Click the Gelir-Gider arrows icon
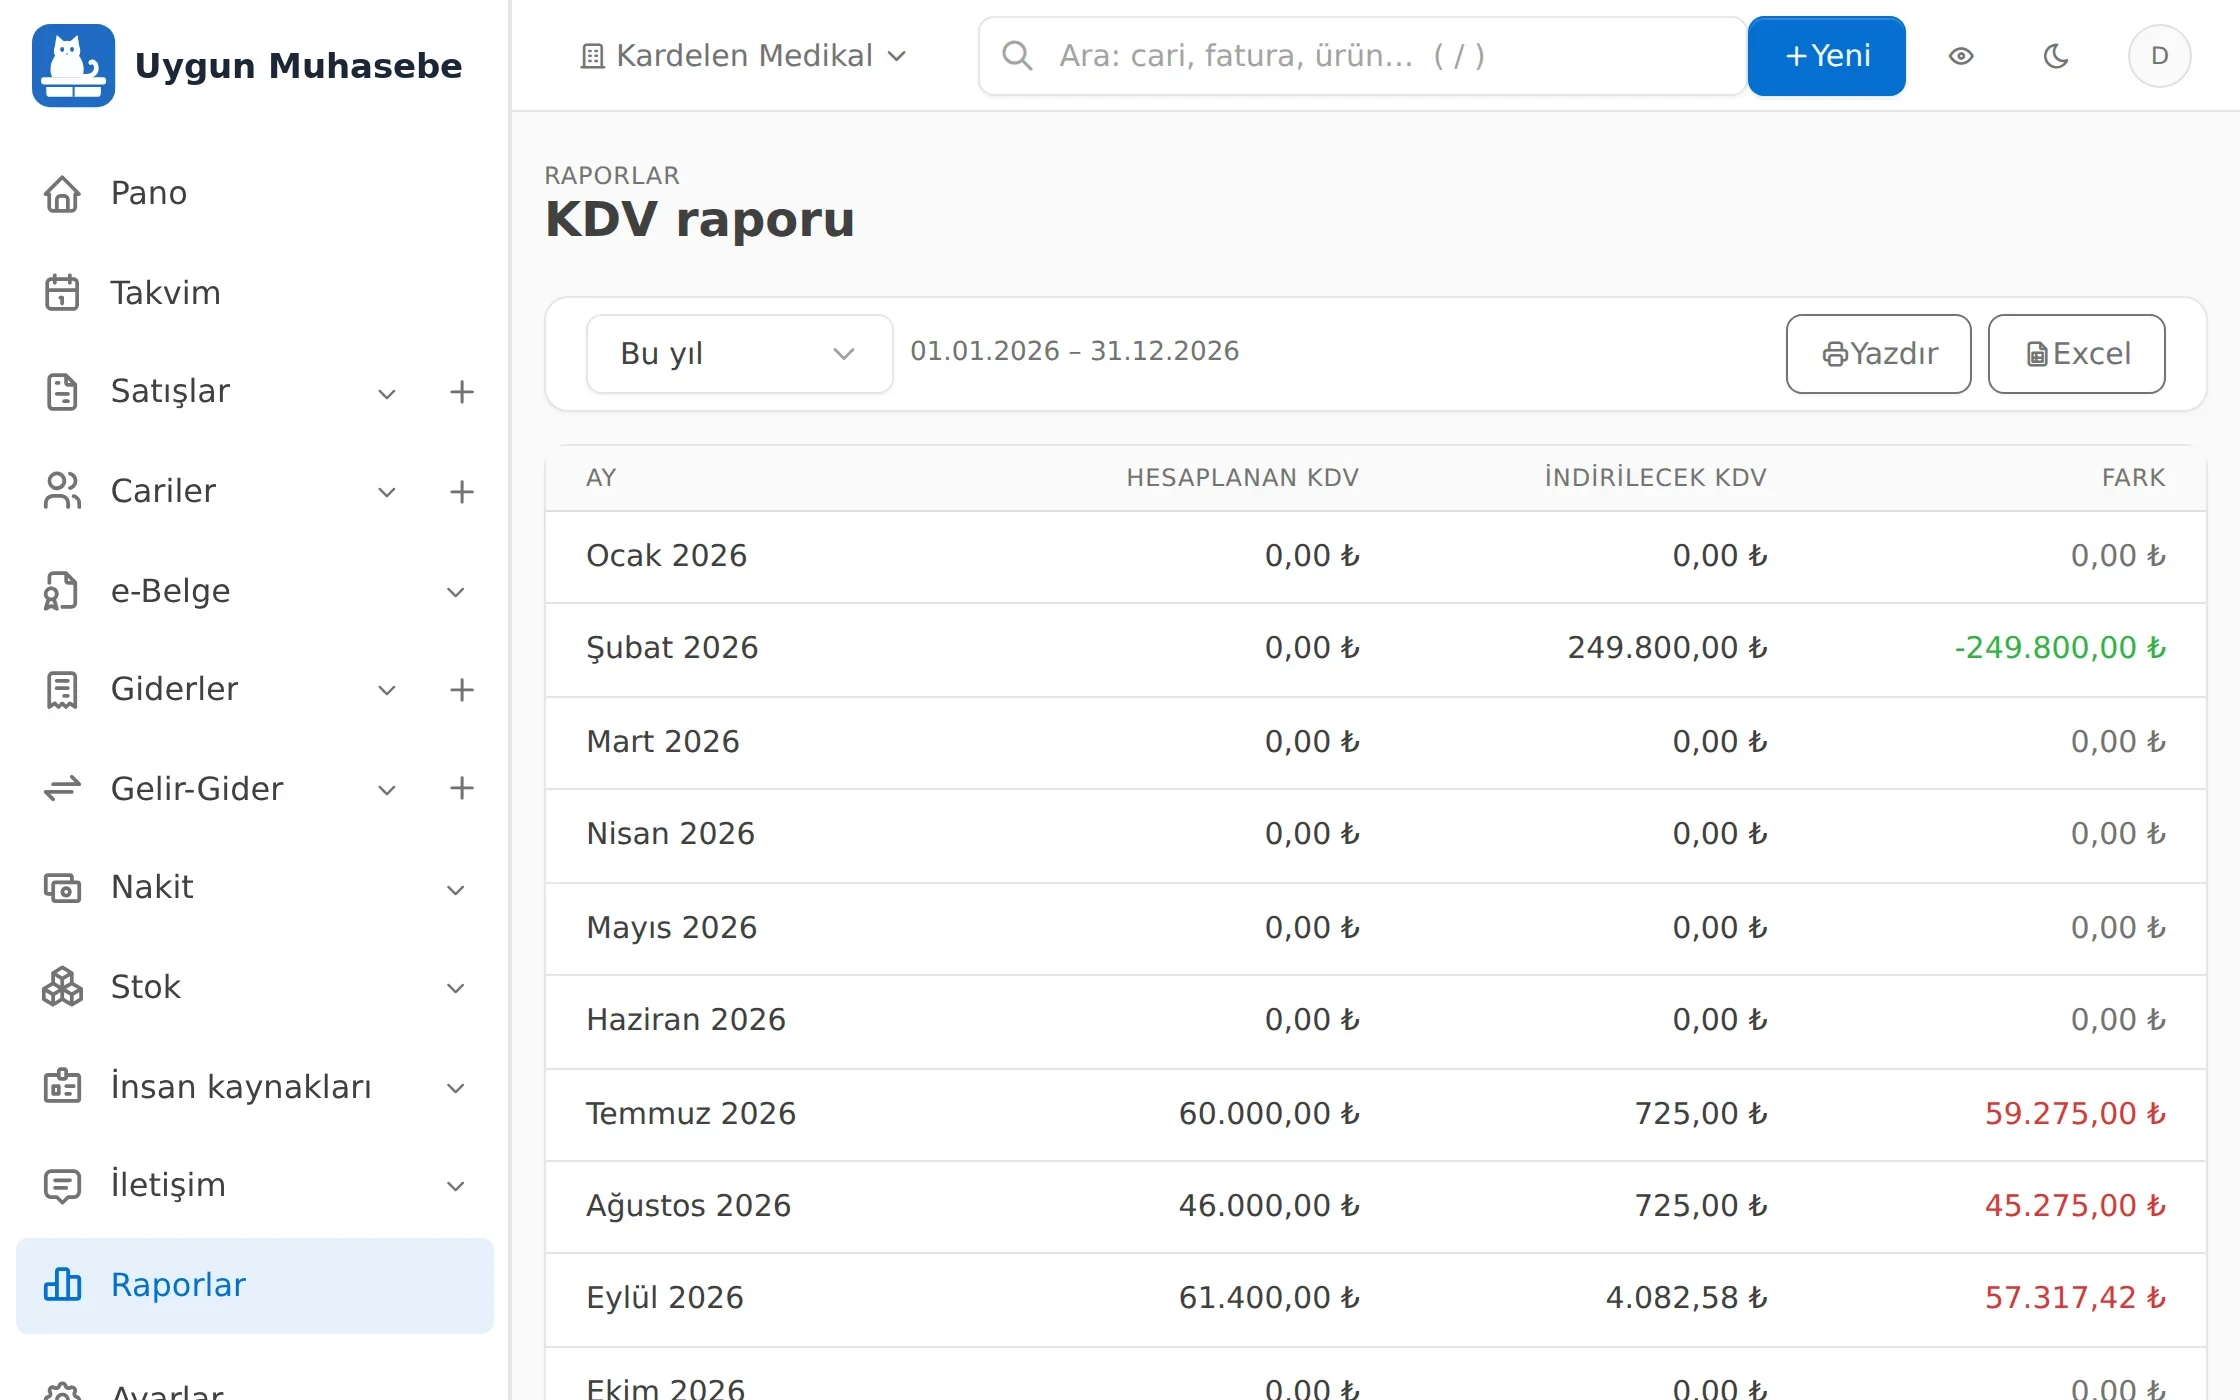 point(62,789)
